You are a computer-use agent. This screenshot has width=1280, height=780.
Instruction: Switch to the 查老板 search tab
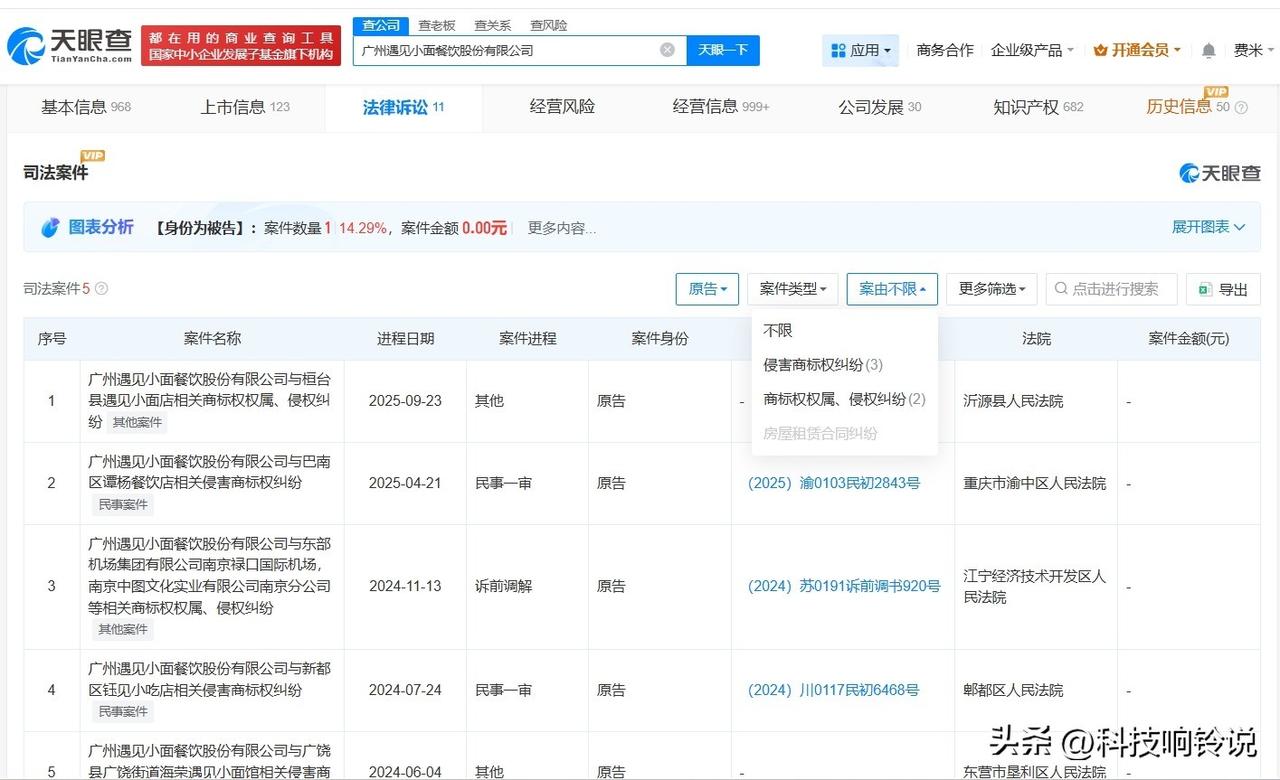point(437,25)
